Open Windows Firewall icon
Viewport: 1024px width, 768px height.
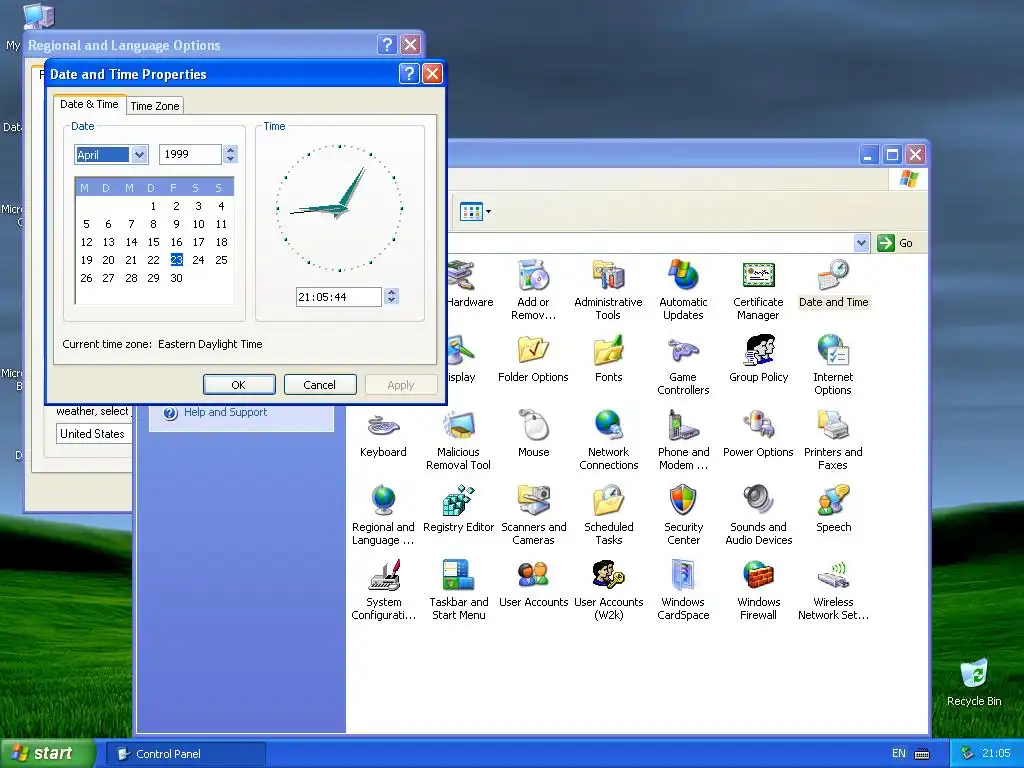(758, 590)
